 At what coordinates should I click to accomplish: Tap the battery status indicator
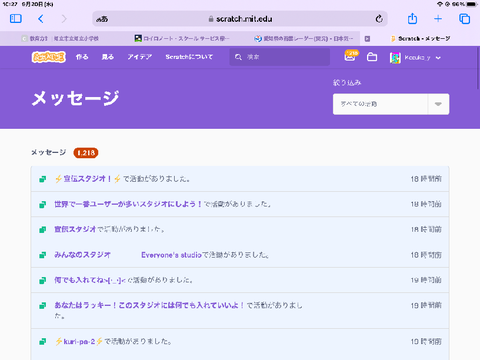click(472, 4)
